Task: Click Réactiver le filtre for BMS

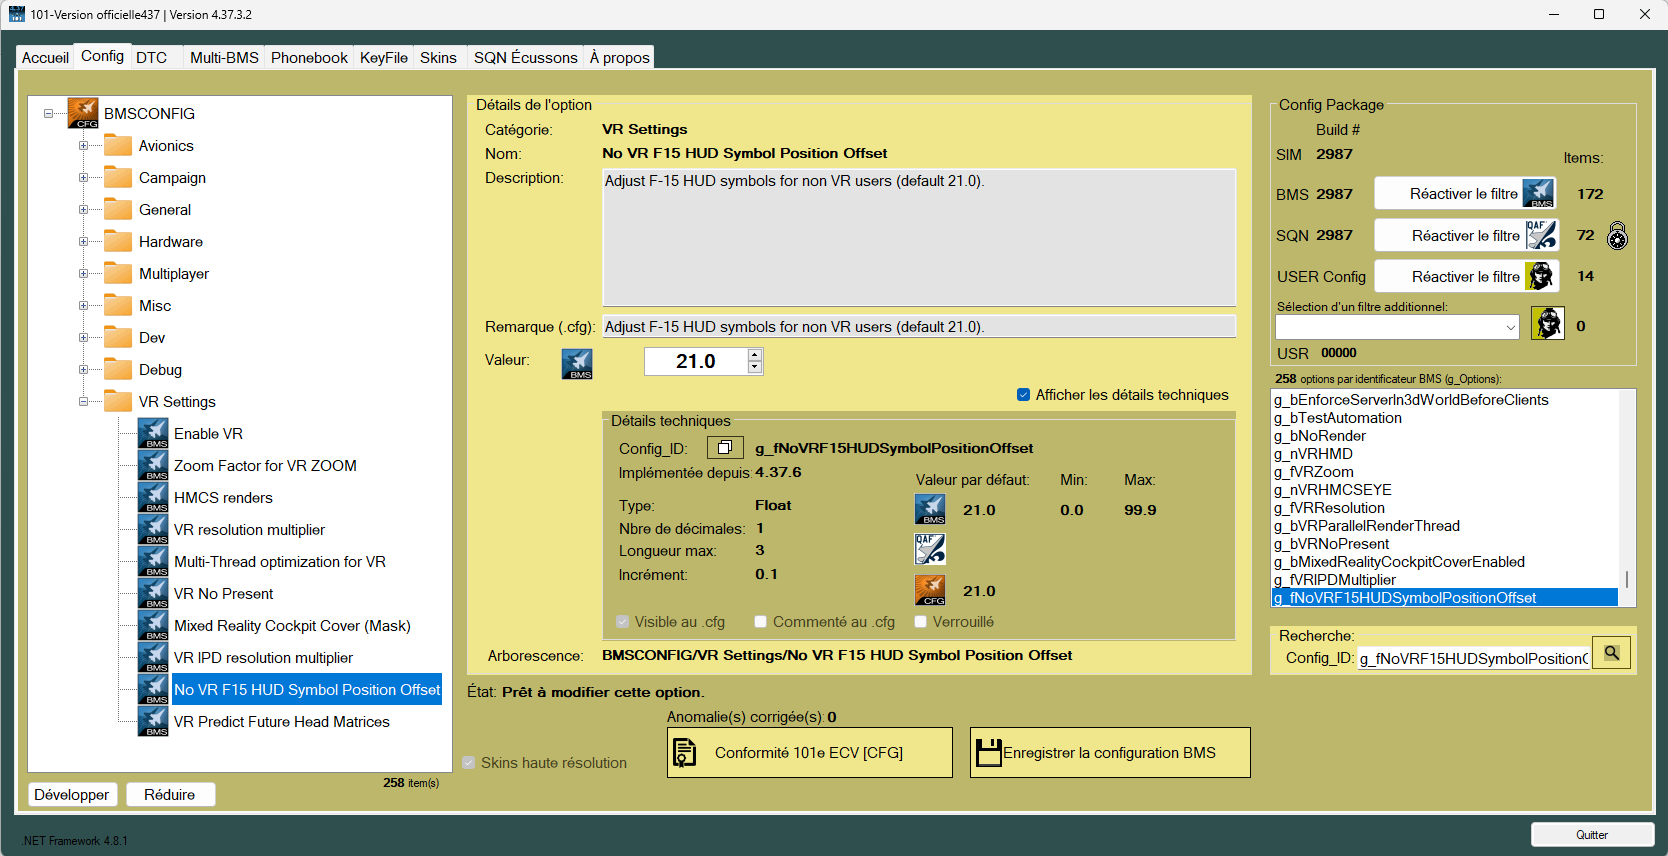Action: (1466, 193)
